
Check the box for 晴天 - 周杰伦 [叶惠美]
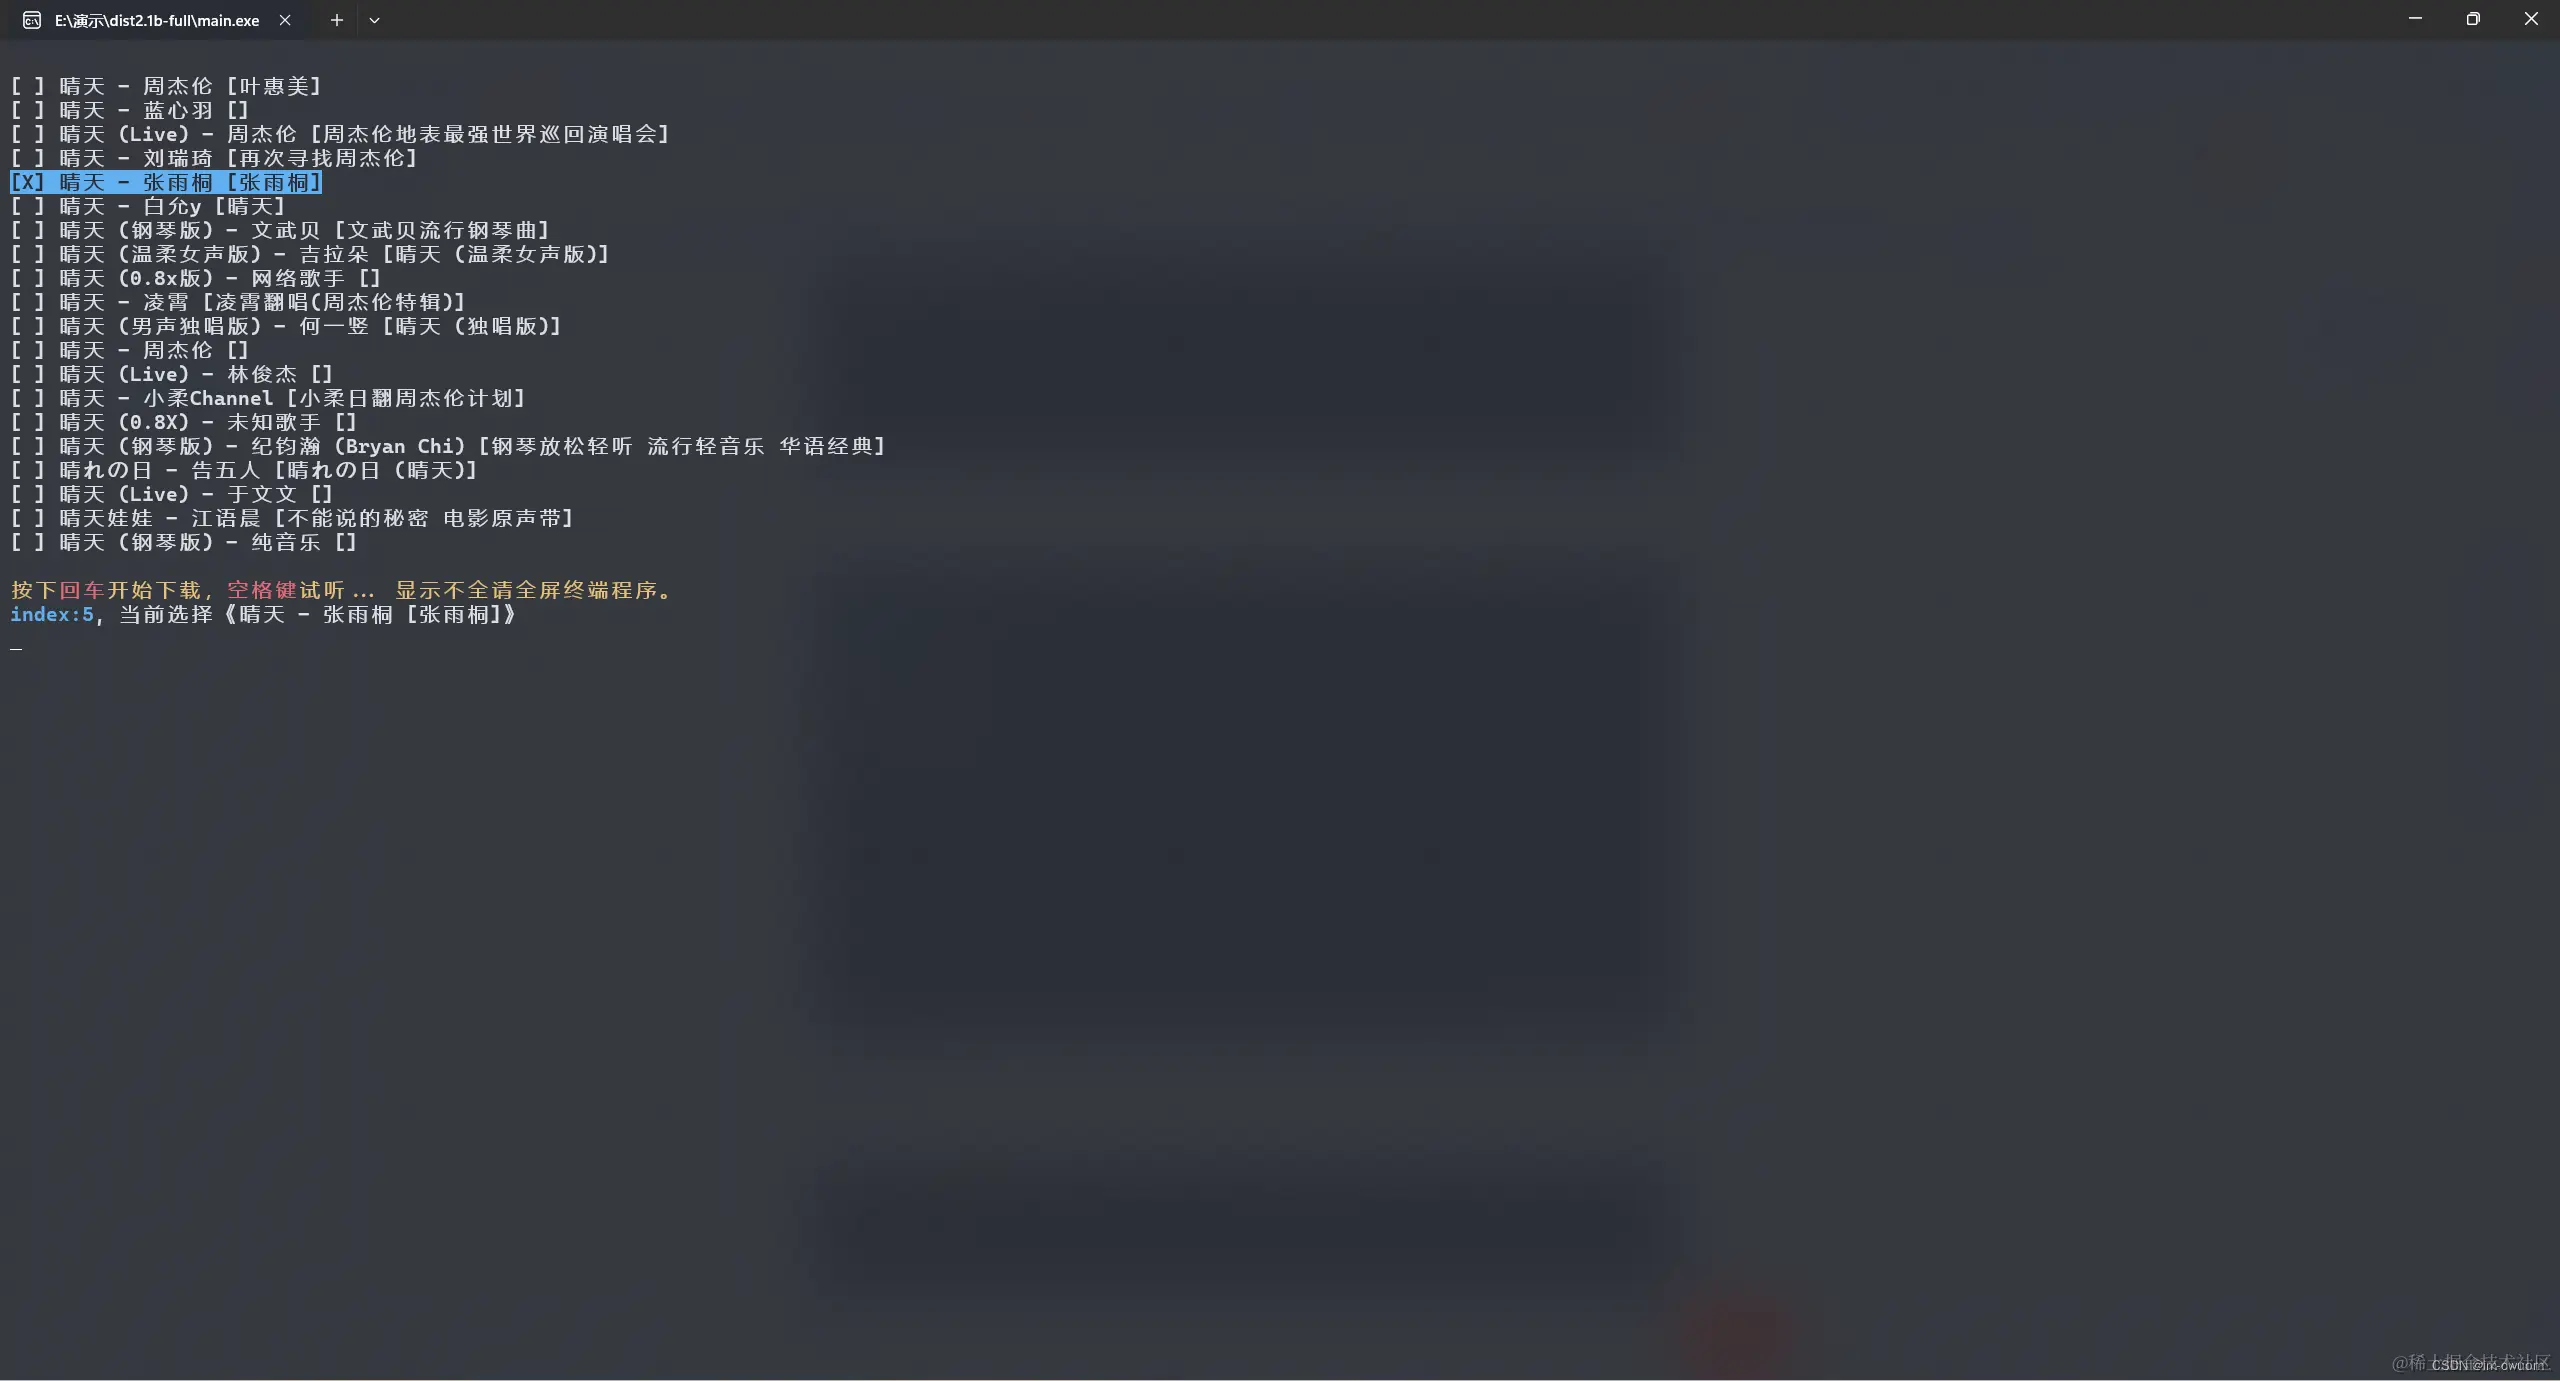click(x=27, y=86)
